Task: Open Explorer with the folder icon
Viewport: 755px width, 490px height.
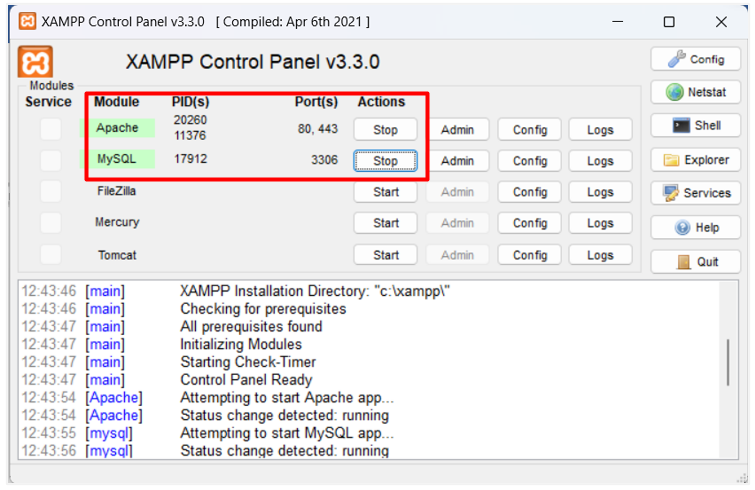Action: coord(697,160)
